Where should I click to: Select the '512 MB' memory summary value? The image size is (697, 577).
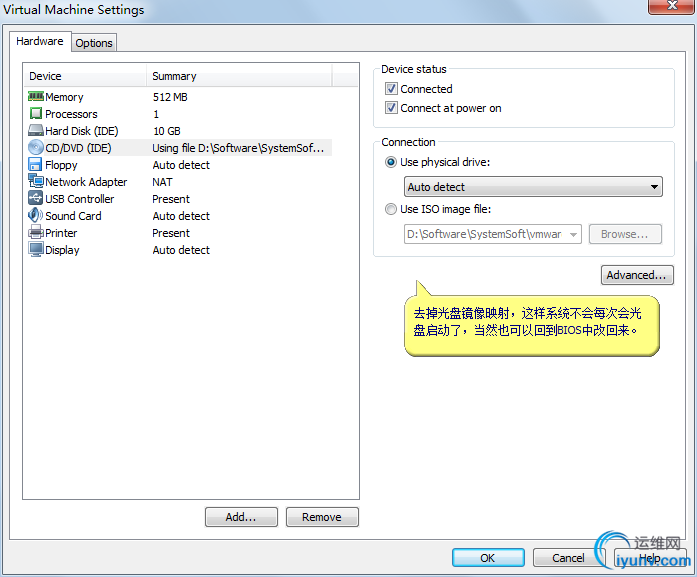tap(170, 97)
